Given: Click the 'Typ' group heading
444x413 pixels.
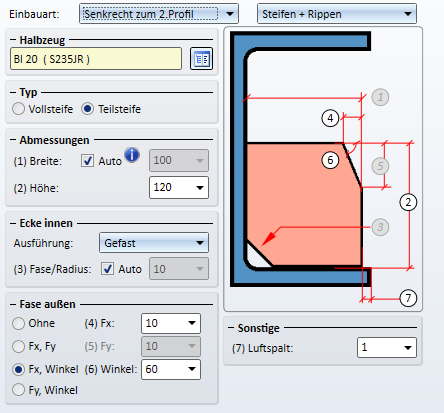Looking at the screenshot, I should (28, 92).
